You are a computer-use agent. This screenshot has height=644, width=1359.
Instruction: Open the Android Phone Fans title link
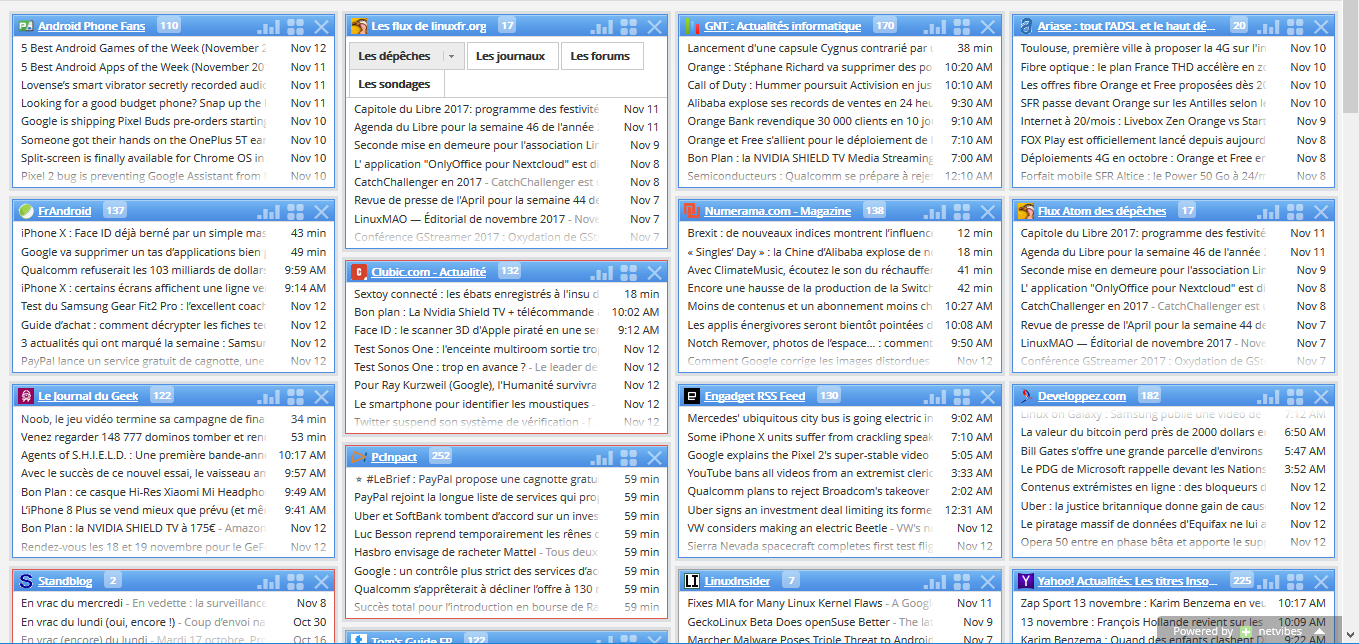[x=91, y=26]
